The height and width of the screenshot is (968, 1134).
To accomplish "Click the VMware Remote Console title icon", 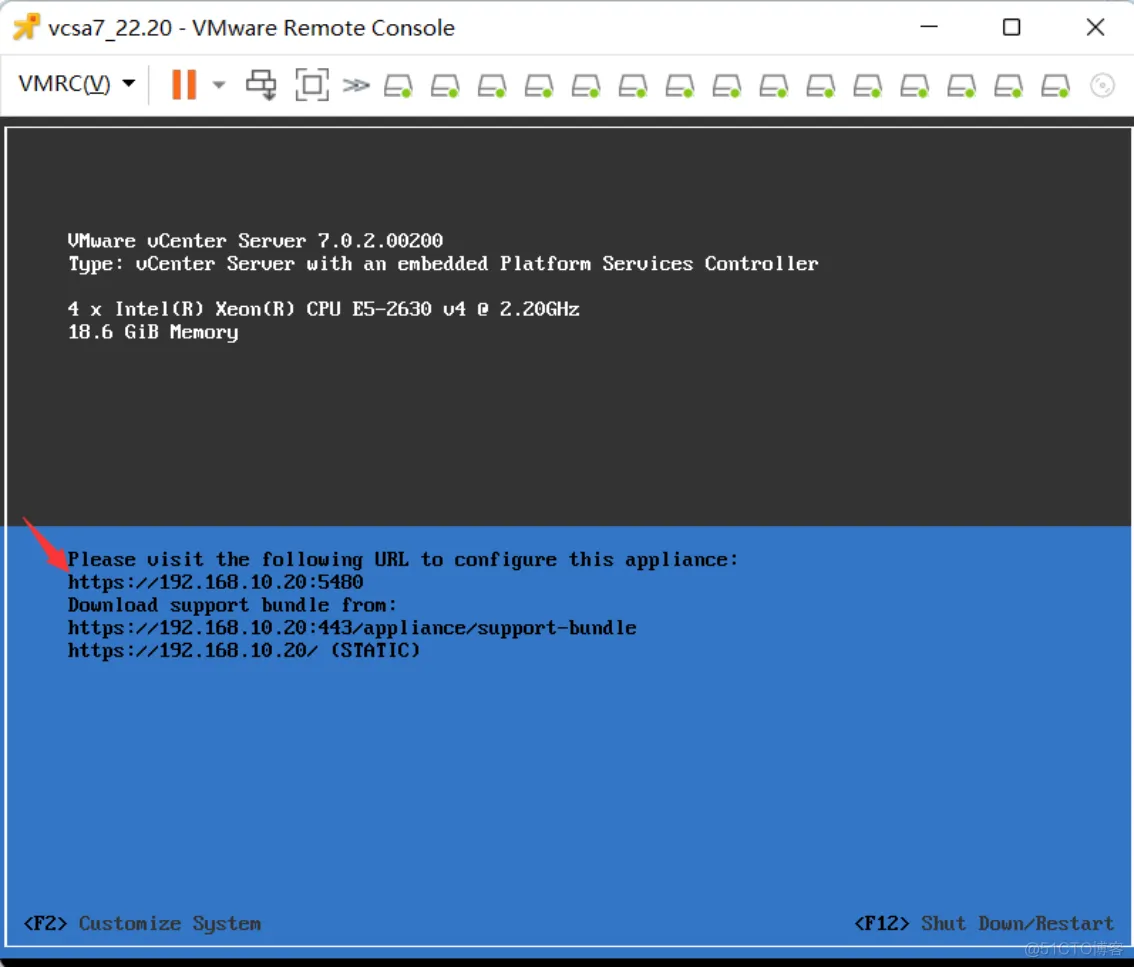I will click(x=26, y=27).
